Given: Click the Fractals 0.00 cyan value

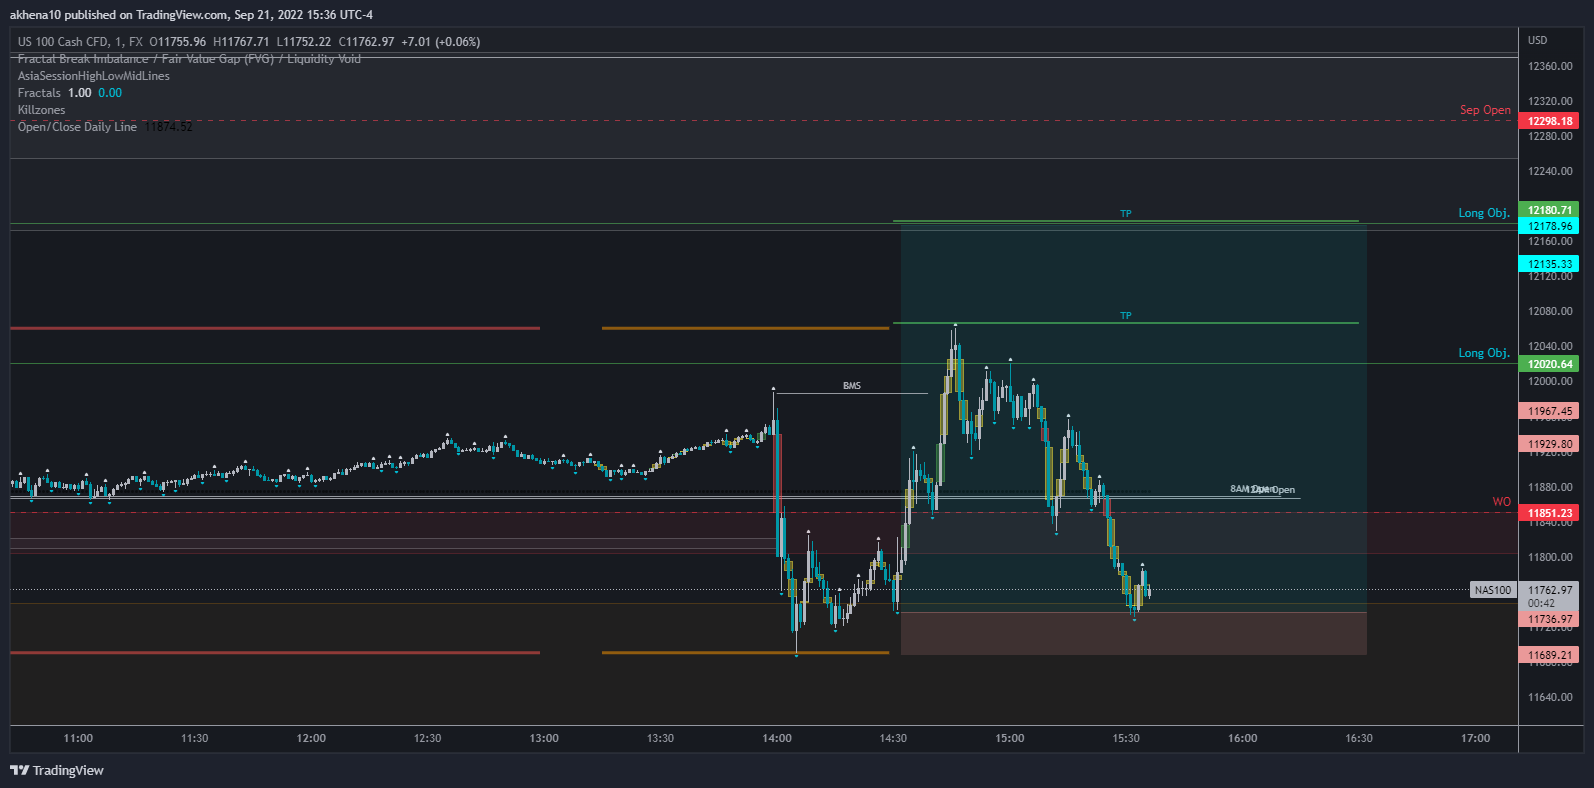Looking at the screenshot, I should (110, 93).
